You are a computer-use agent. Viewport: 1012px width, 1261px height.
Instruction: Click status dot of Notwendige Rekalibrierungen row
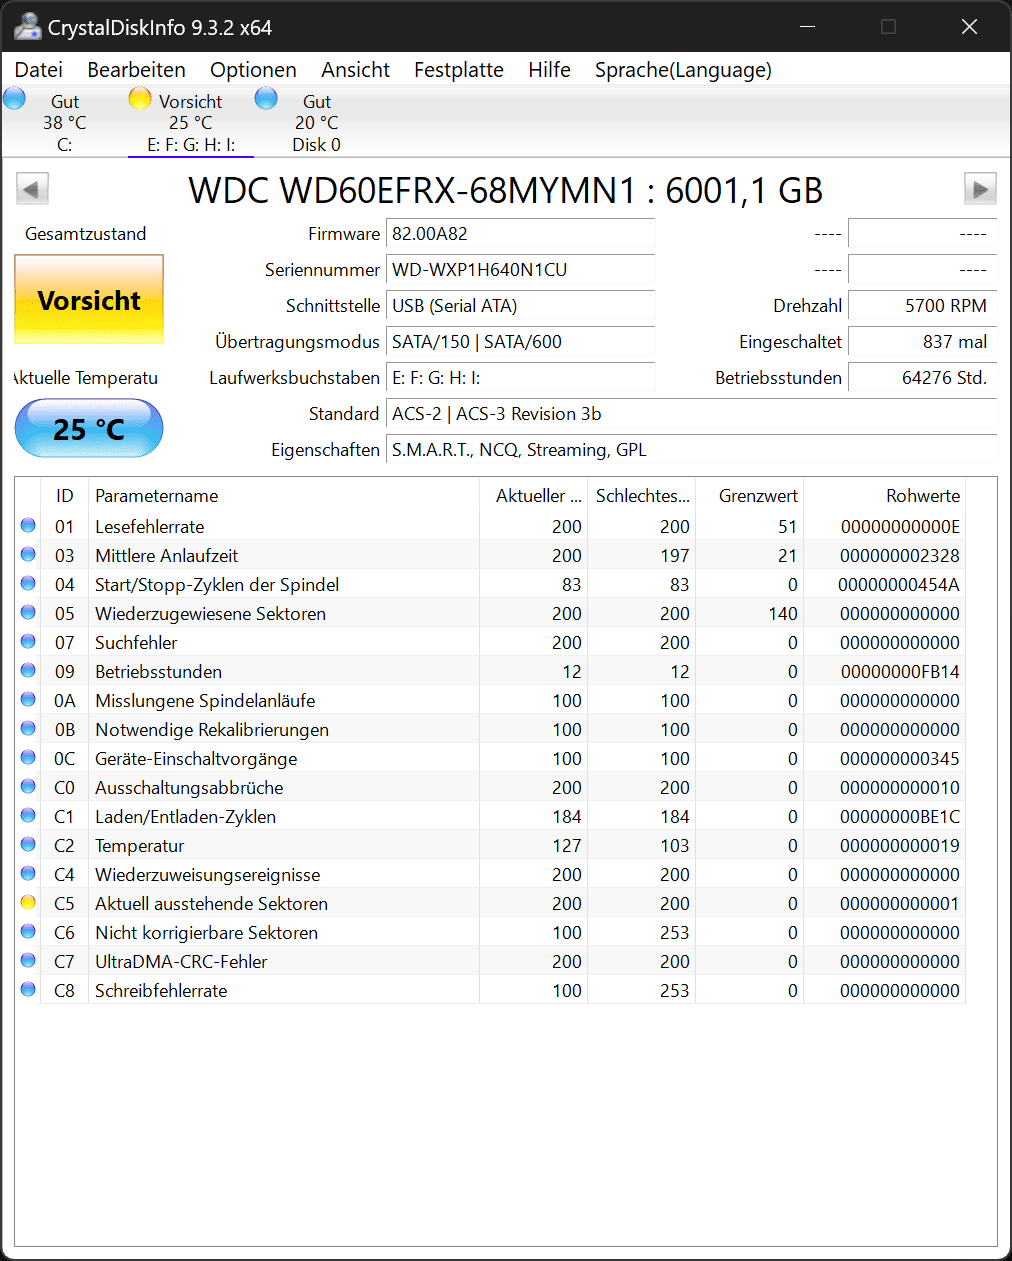pyautogui.click(x=28, y=728)
